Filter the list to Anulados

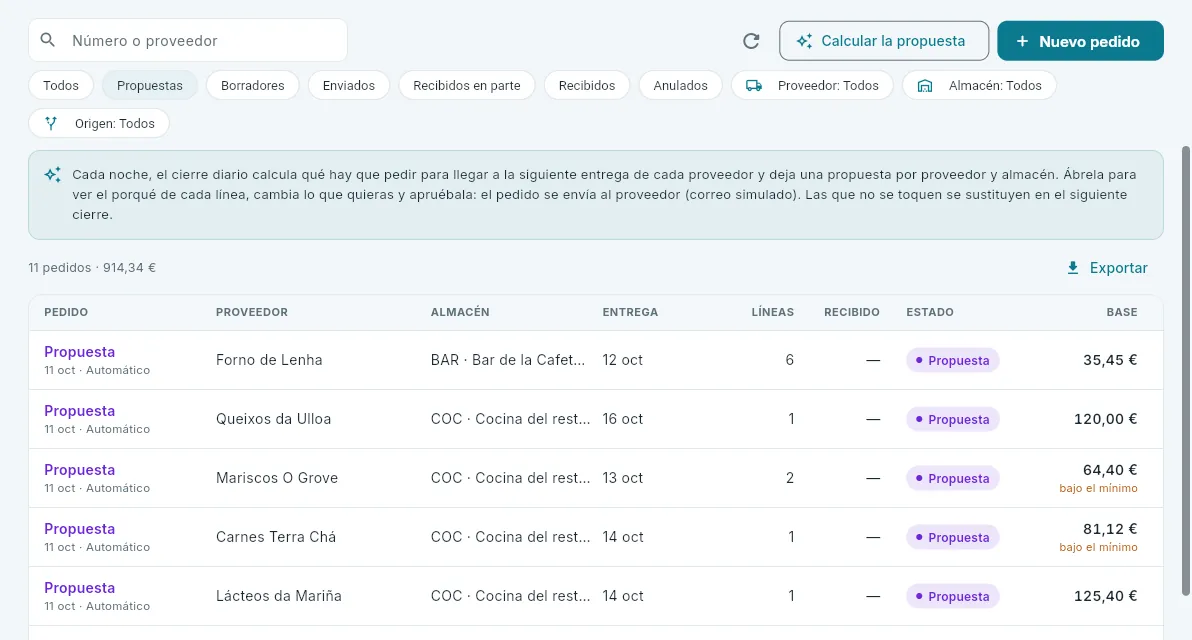[680, 85]
